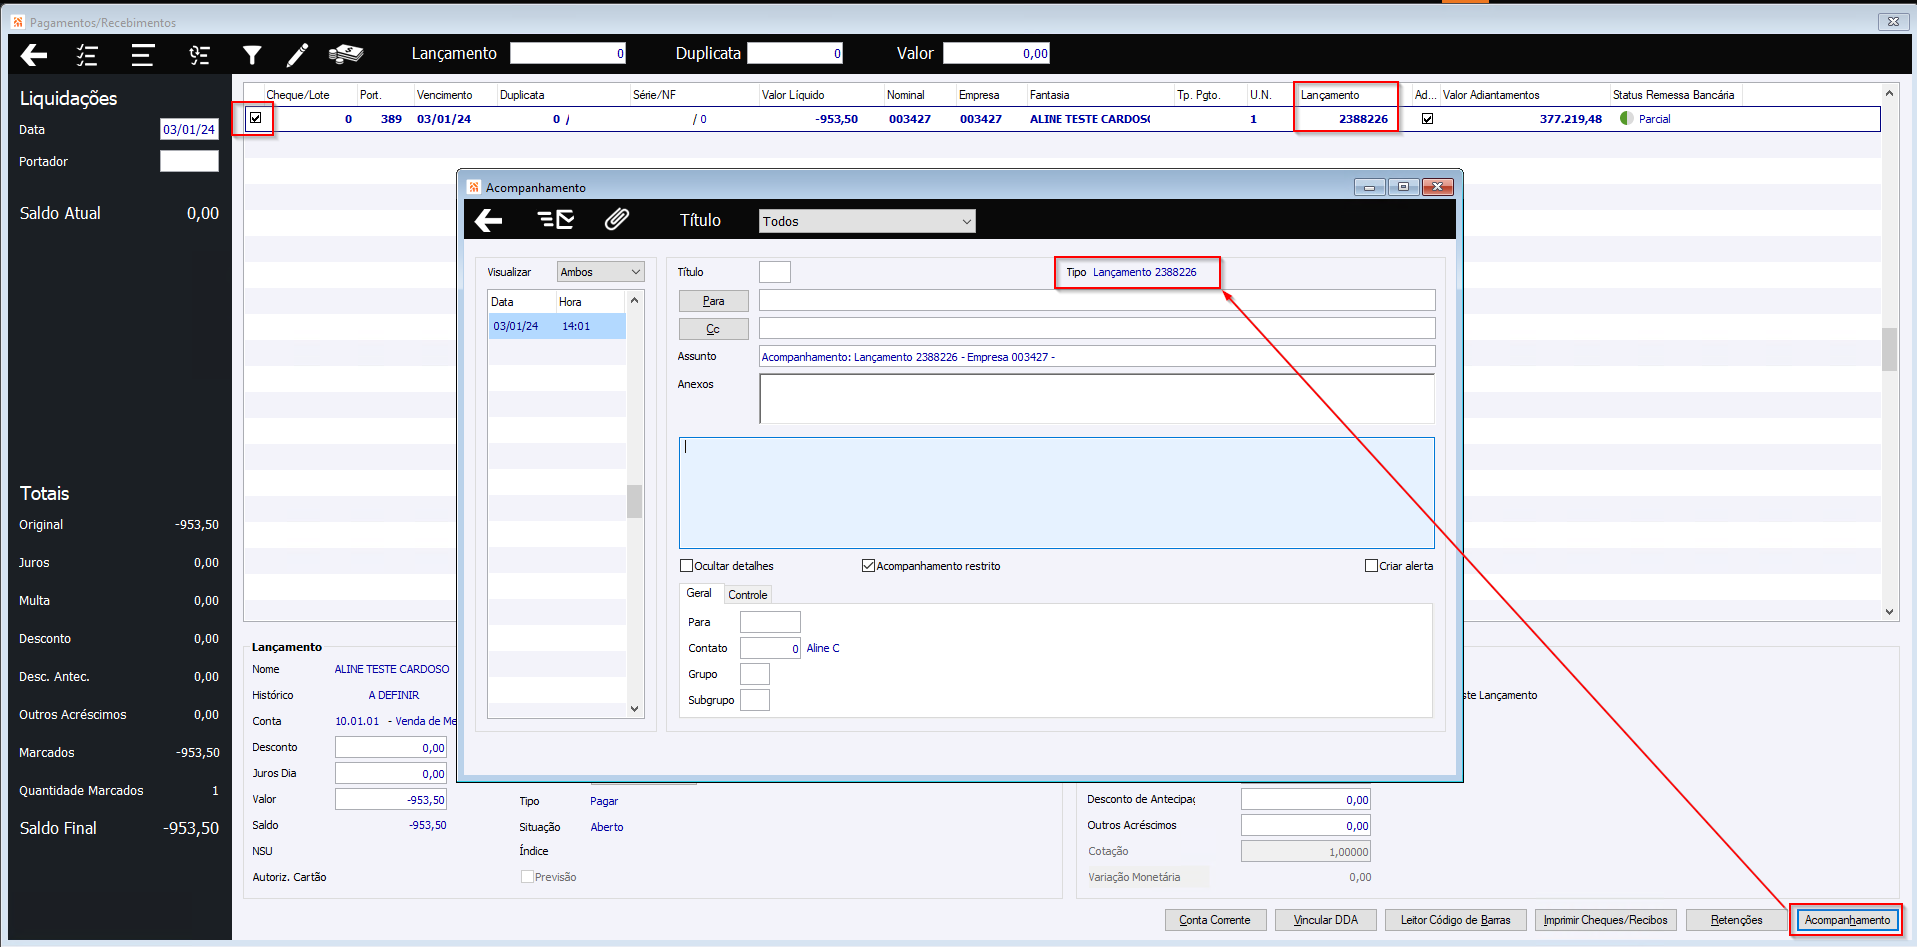Click the Acompanhamento button at the bottom
Viewport: 1917px width, 947px height.
(1847, 920)
